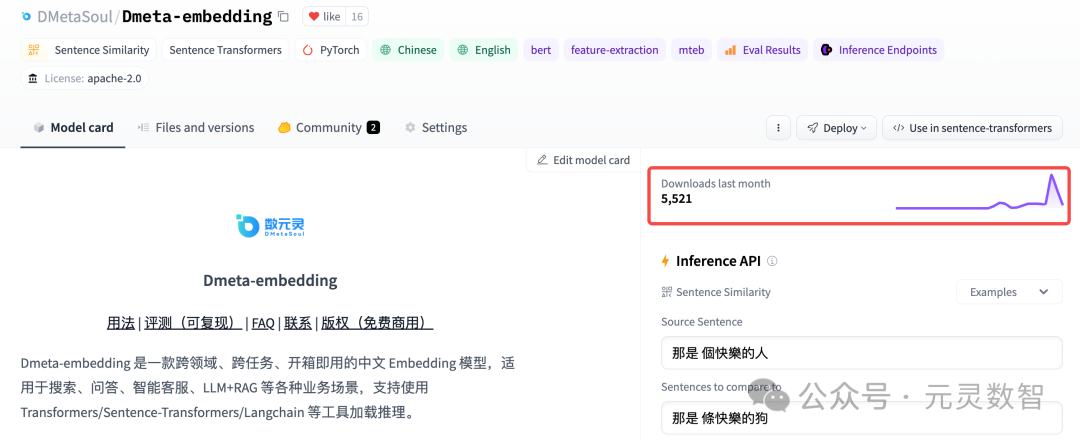Viewport: 1080px width, 440px height.
Task: Click the Inference API info icon
Action: [x=772, y=261]
